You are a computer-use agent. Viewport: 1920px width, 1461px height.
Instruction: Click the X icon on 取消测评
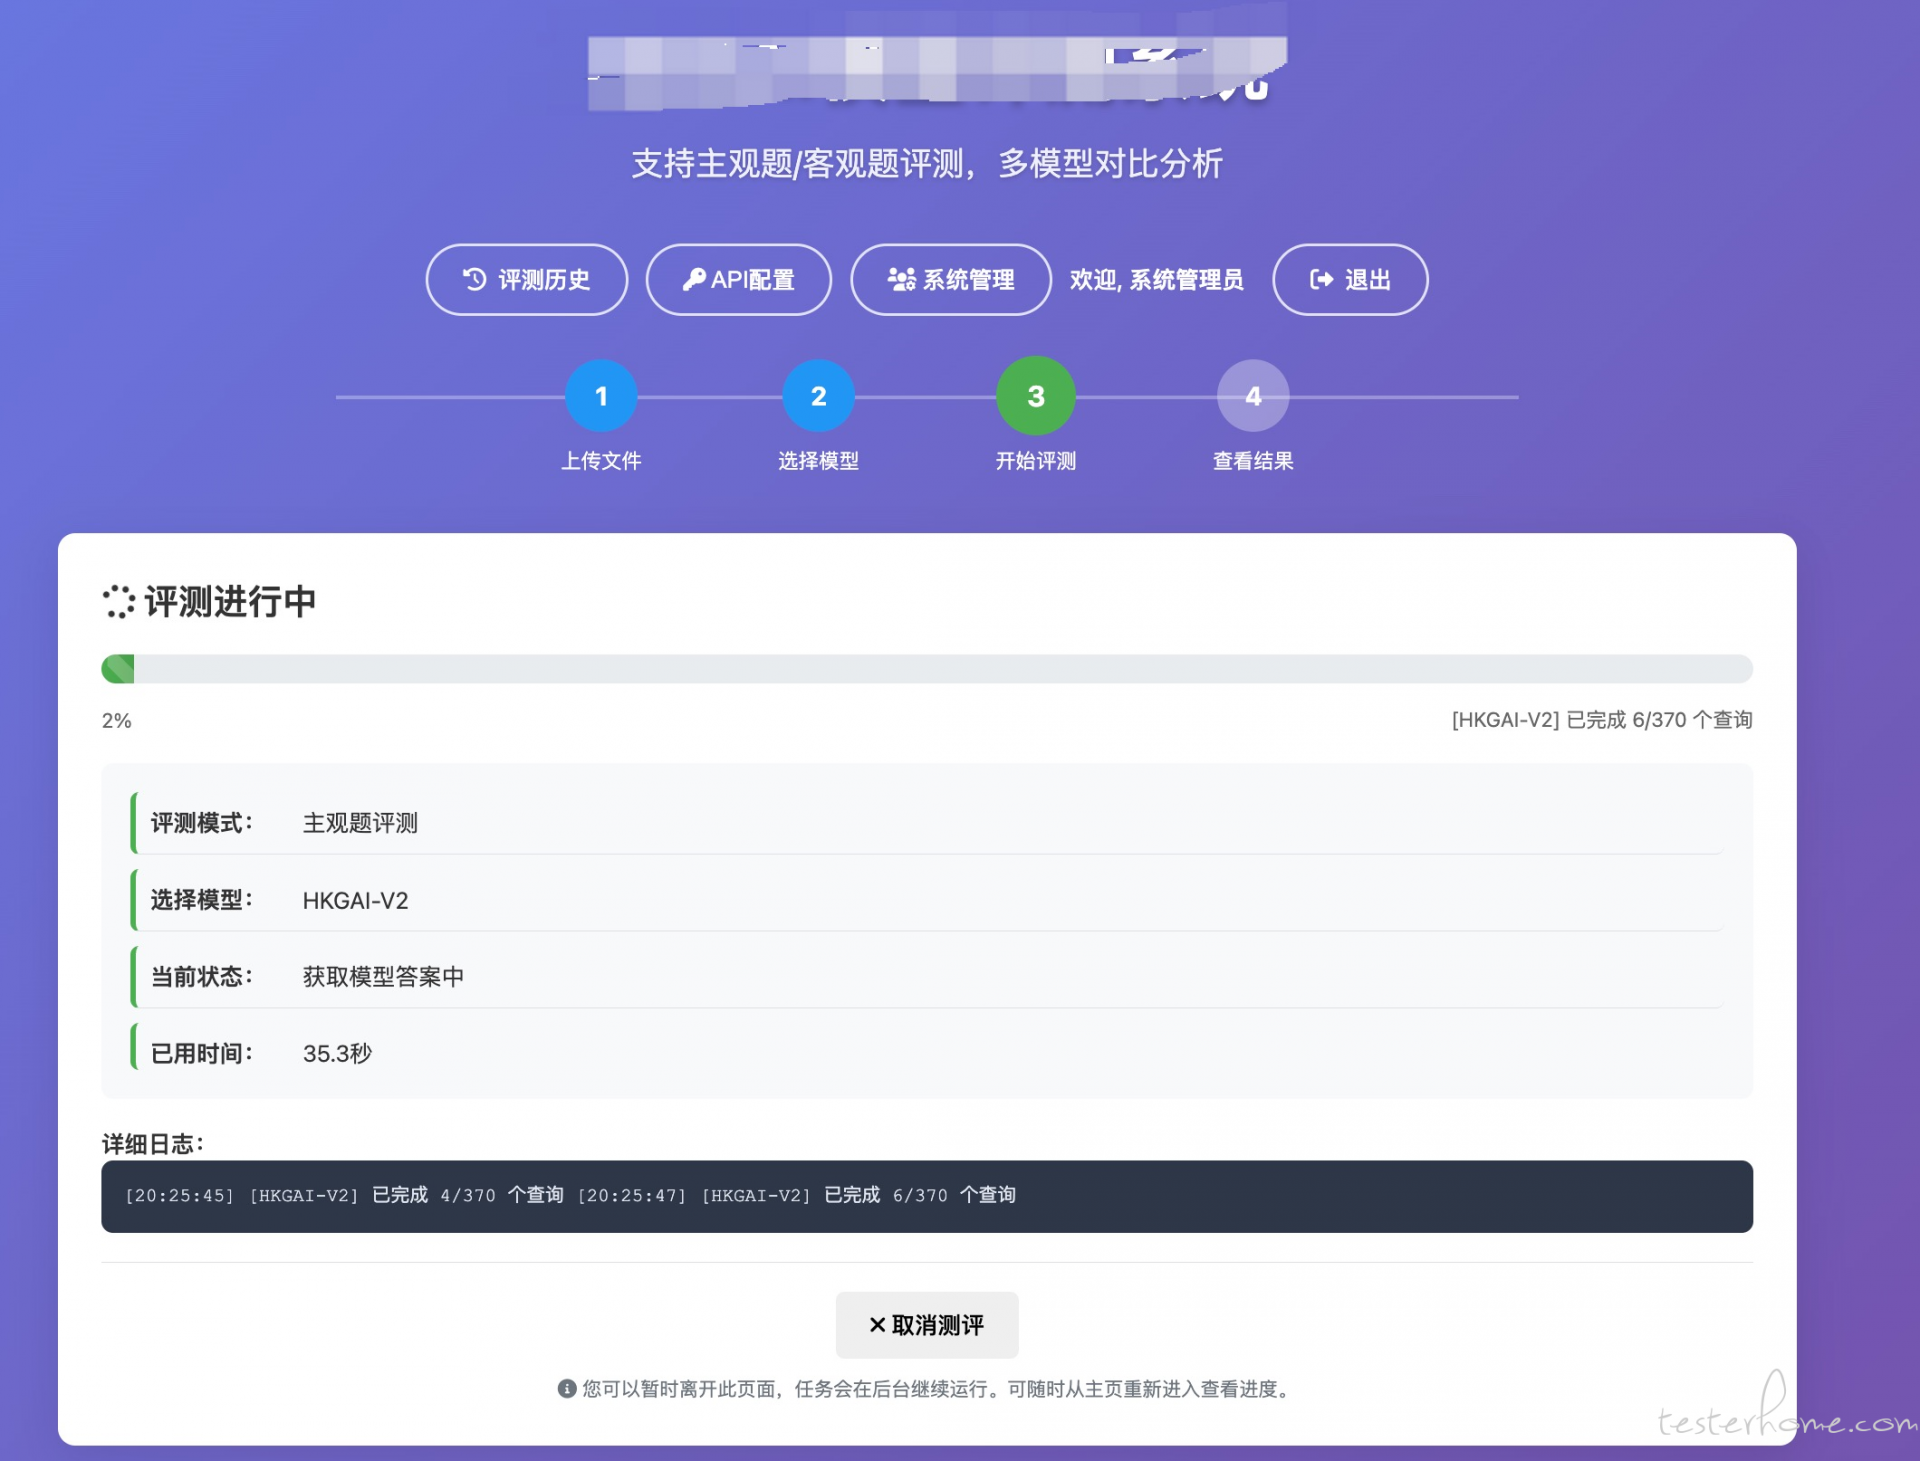(877, 1325)
